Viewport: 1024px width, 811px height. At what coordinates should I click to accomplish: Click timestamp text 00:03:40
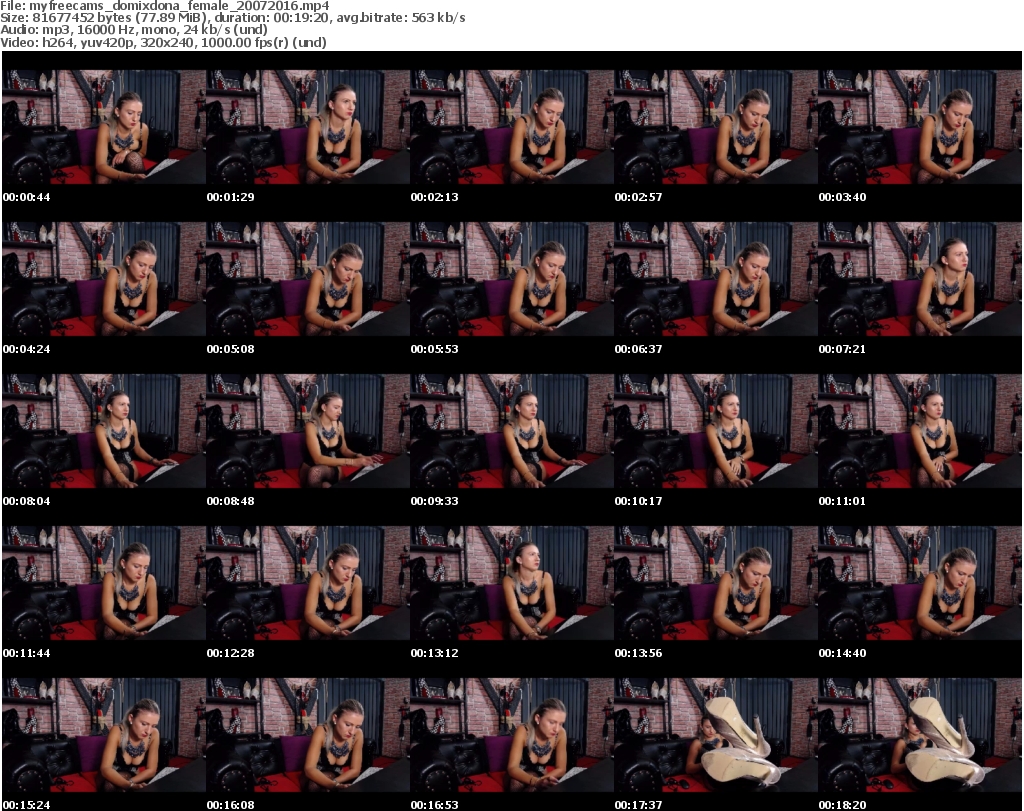tap(842, 197)
